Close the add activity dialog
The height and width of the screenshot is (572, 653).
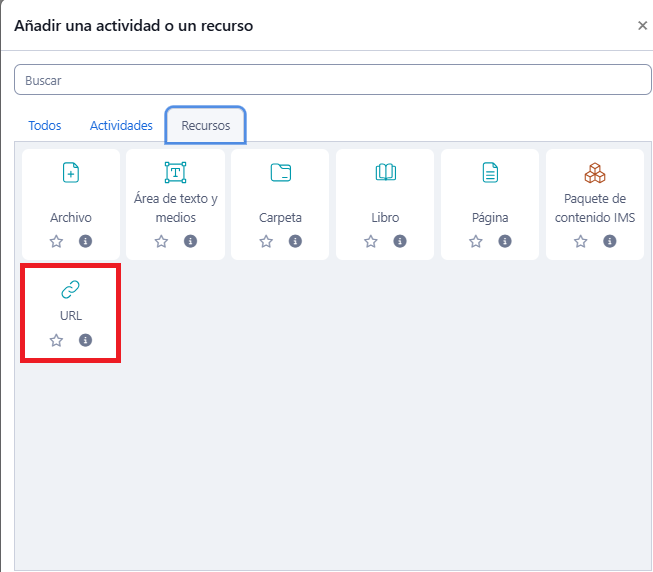click(642, 26)
